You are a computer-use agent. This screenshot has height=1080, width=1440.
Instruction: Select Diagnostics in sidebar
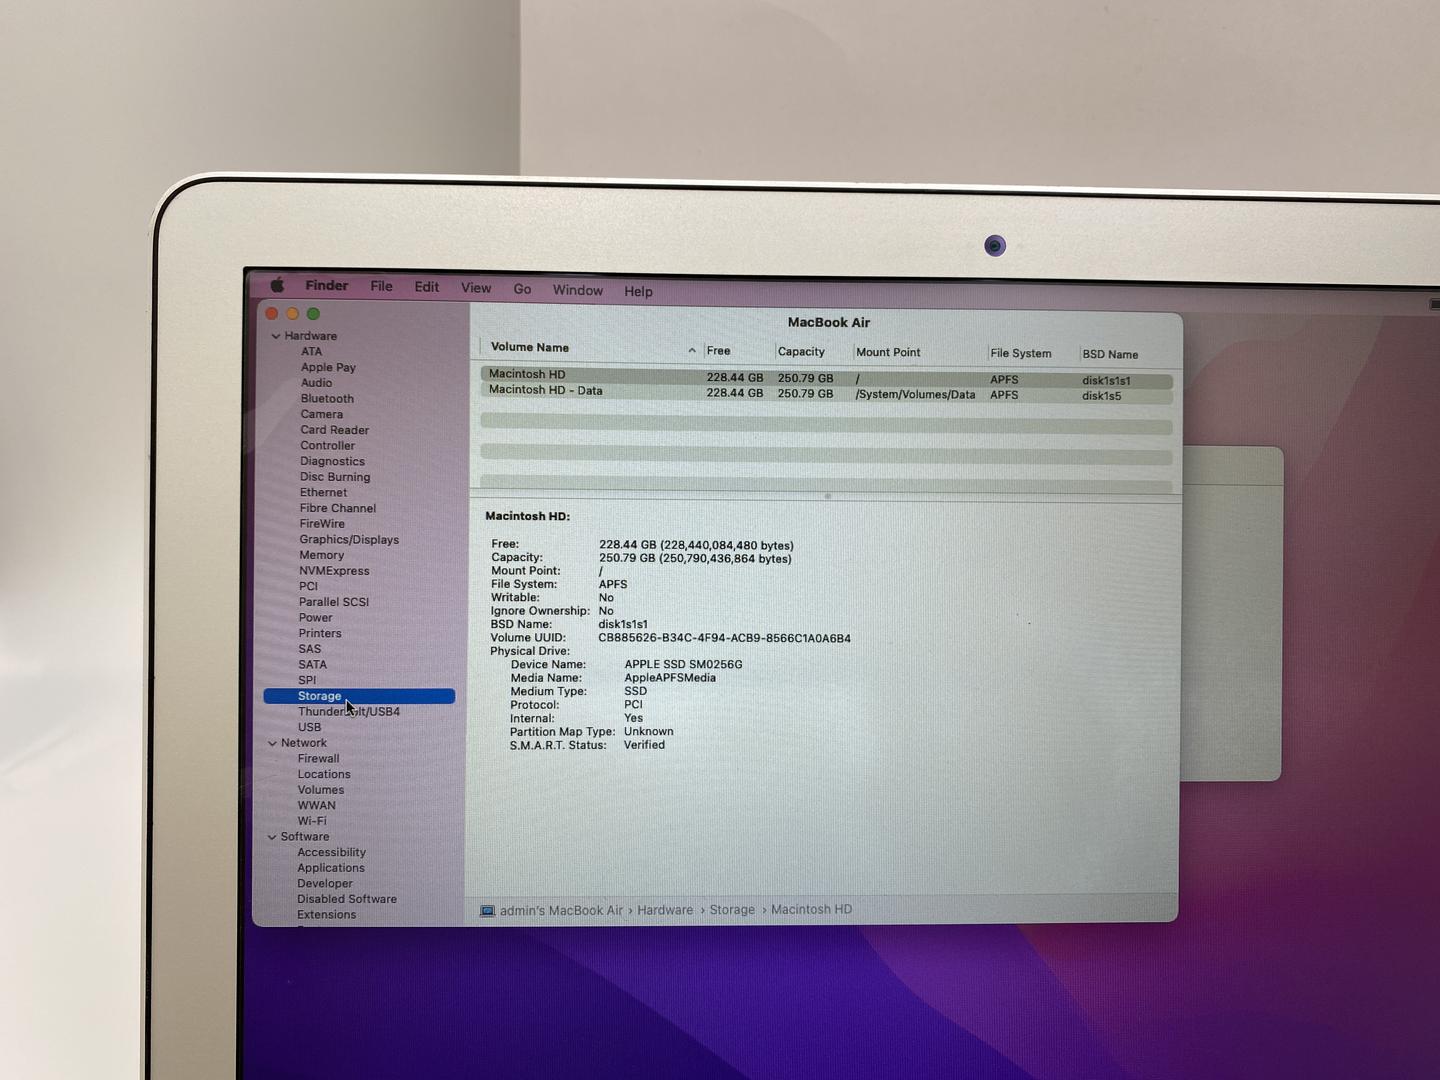point(332,461)
